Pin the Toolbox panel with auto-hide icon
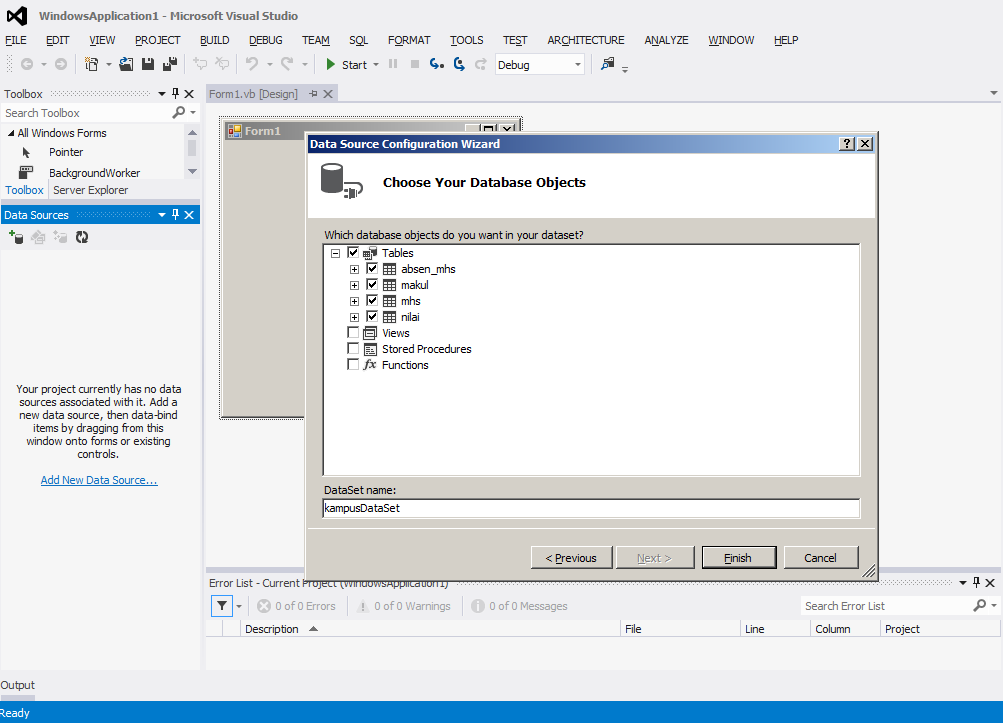The image size is (1003, 723). tap(176, 93)
